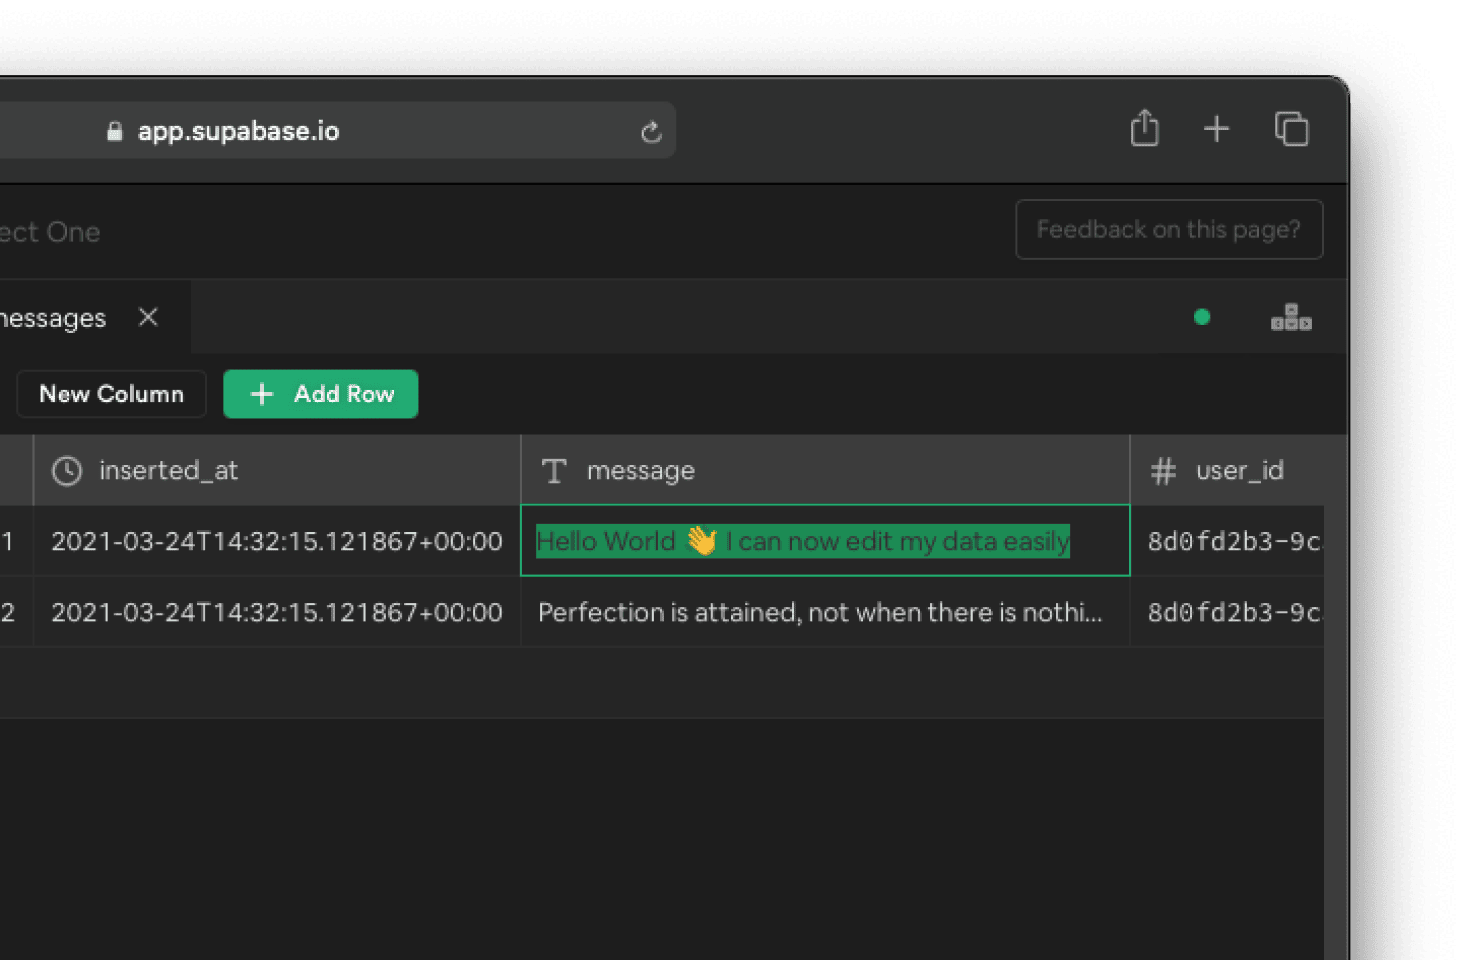The height and width of the screenshot is (960, 1460).
Task: Click the clock icon on inserted_at column
Action: tap(66, 470)
